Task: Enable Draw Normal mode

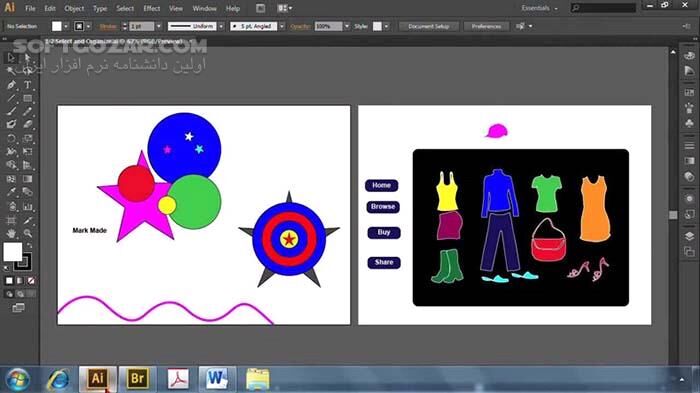Action: [x=9, y=294]
